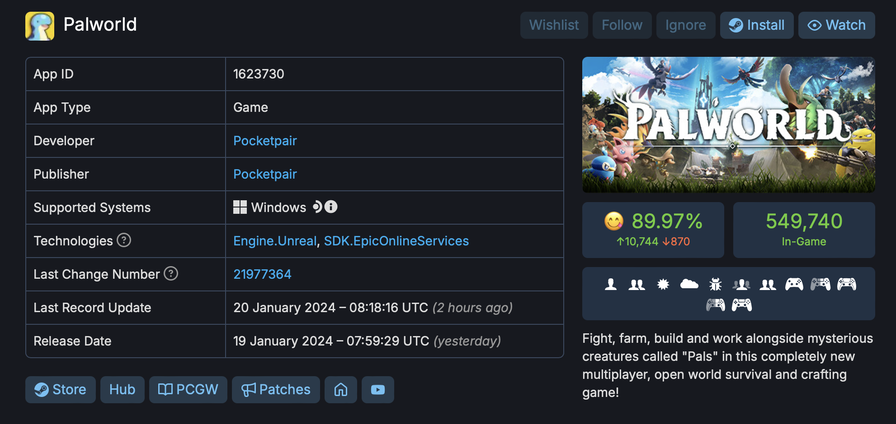Open the YouTube icon link

click(x=377, y=389)
